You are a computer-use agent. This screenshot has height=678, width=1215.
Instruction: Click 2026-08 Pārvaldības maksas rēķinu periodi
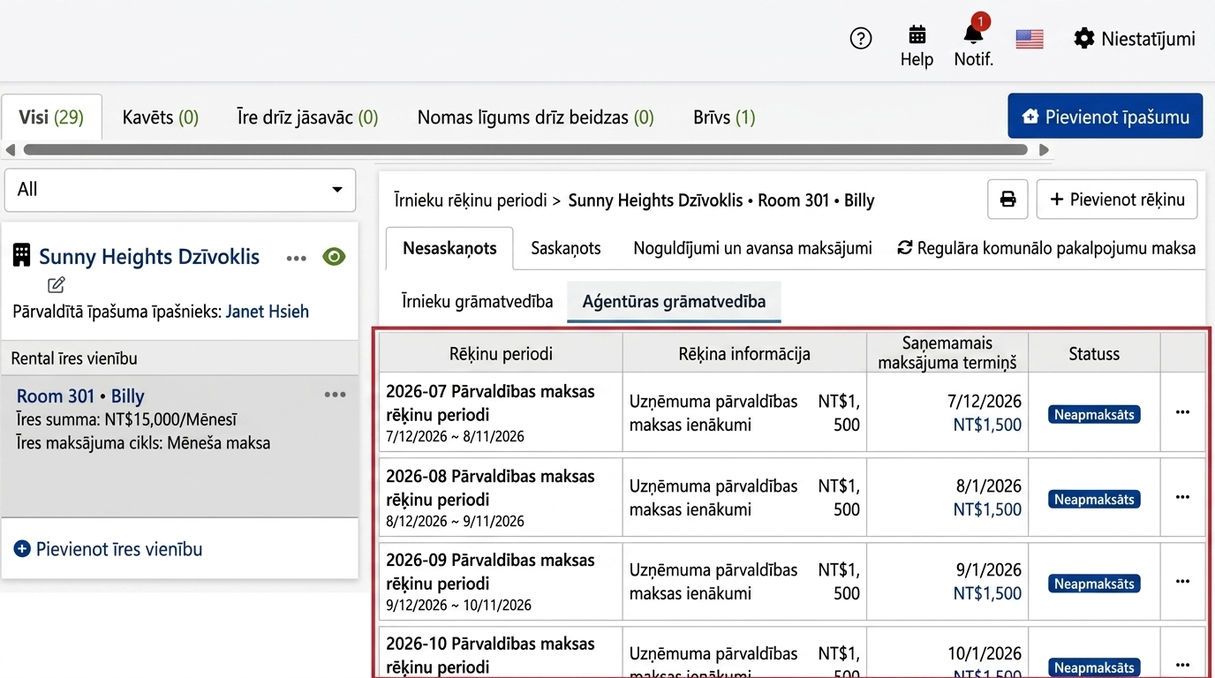pos(490,488)
